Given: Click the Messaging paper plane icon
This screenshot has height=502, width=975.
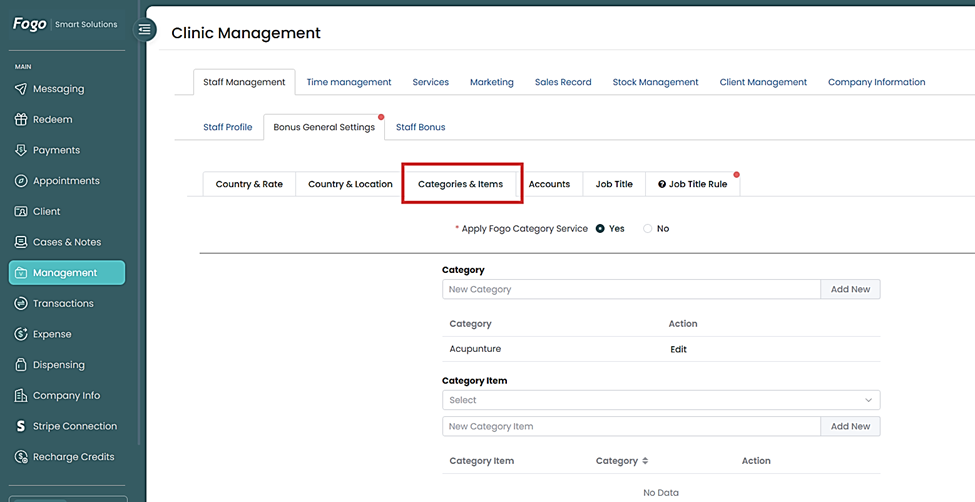Looking at the screenshot, I should point(21,89).
